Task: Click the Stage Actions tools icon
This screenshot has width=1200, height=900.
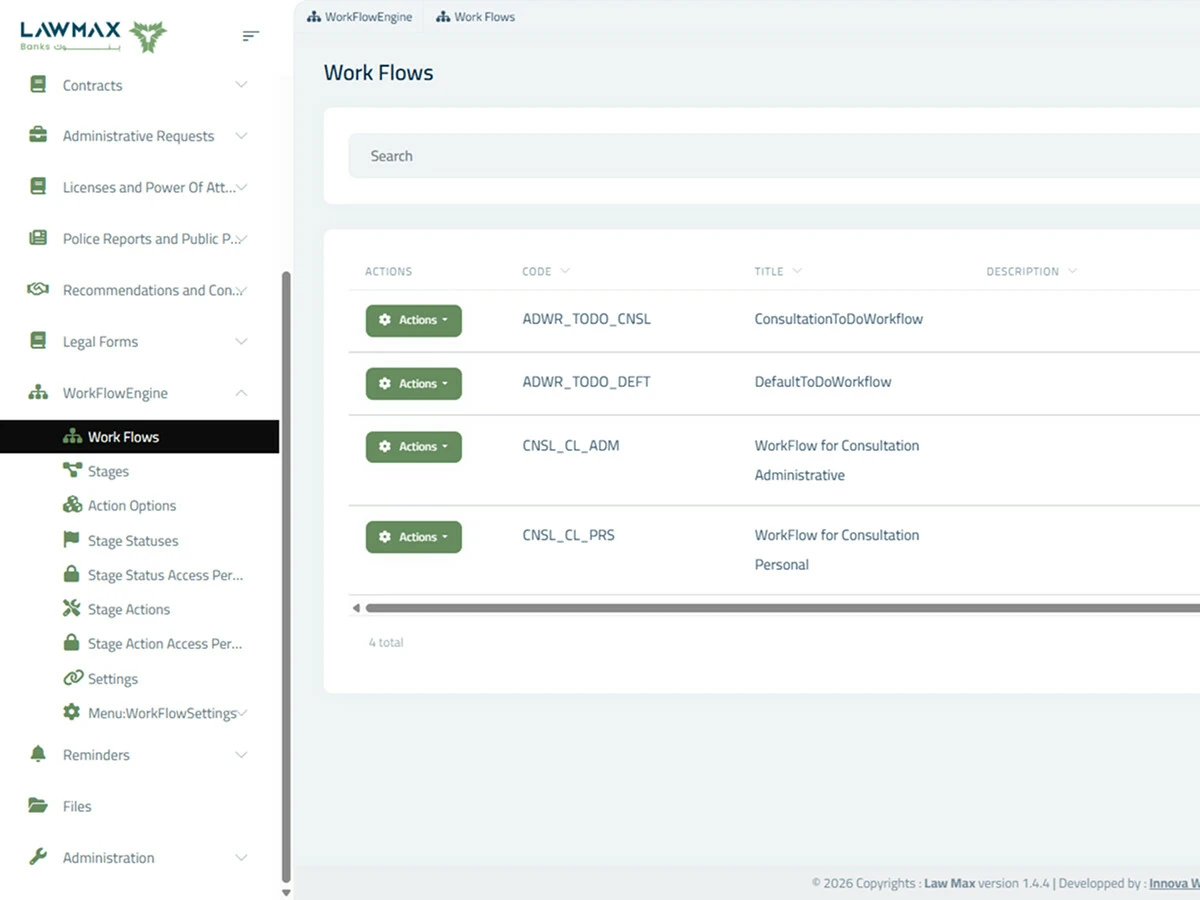Action: click(x=72, y=609)
